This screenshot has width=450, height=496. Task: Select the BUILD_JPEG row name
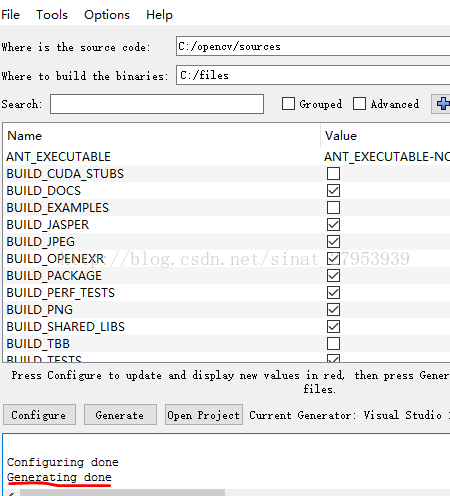(41, 242)
